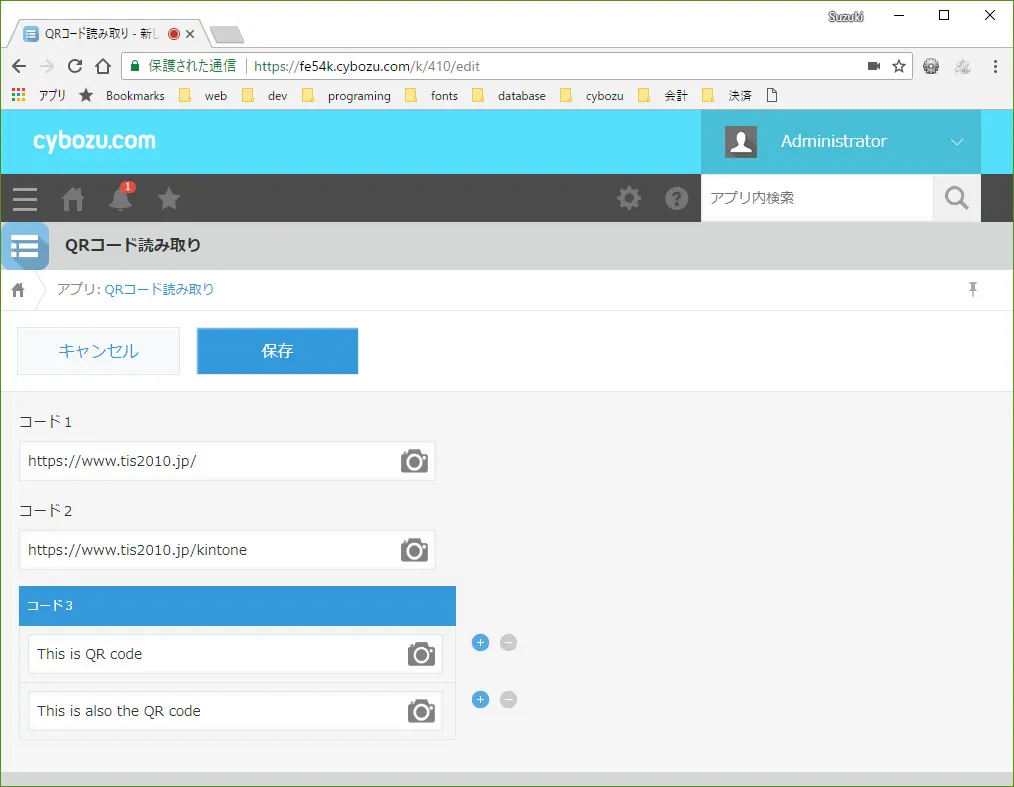1014x787 pixels.
Task: Open the QRコード読み取り breadcrumb link
Action: [x=159, y=290]
